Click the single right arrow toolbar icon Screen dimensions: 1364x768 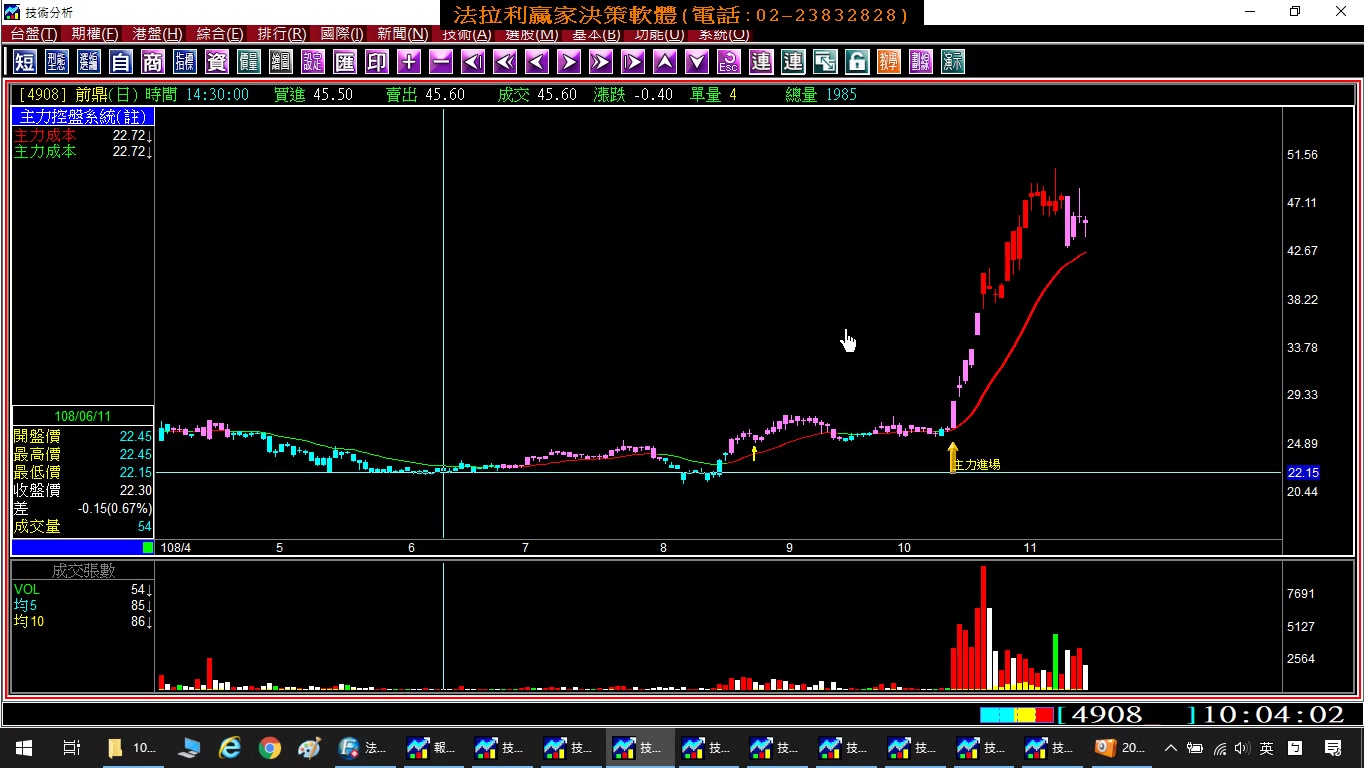(x=569, y=62)
